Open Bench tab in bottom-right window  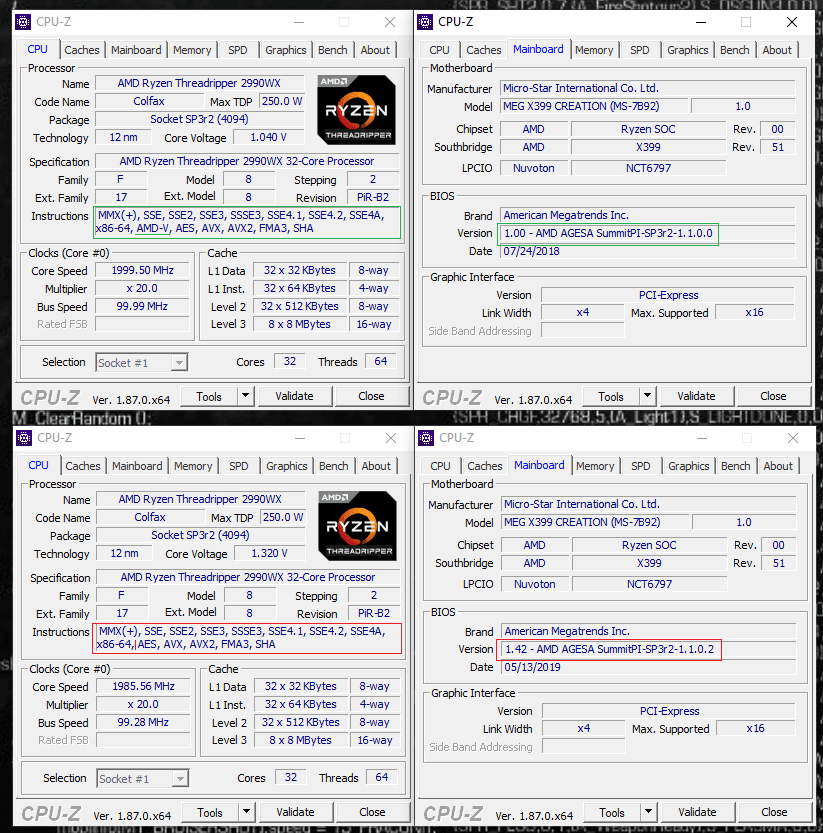click(736, 466)
